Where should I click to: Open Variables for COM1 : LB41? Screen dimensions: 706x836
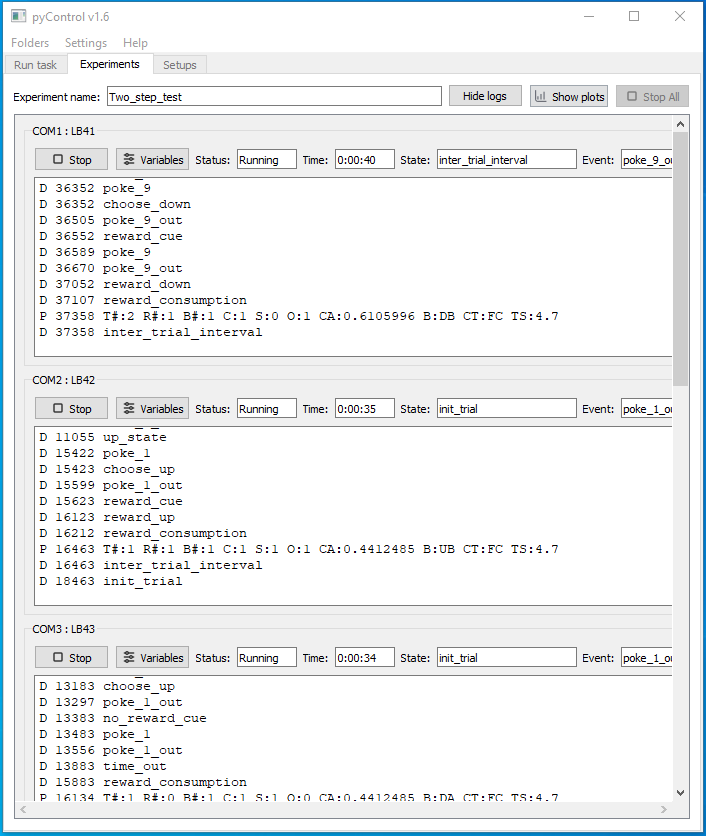point(153,159)
